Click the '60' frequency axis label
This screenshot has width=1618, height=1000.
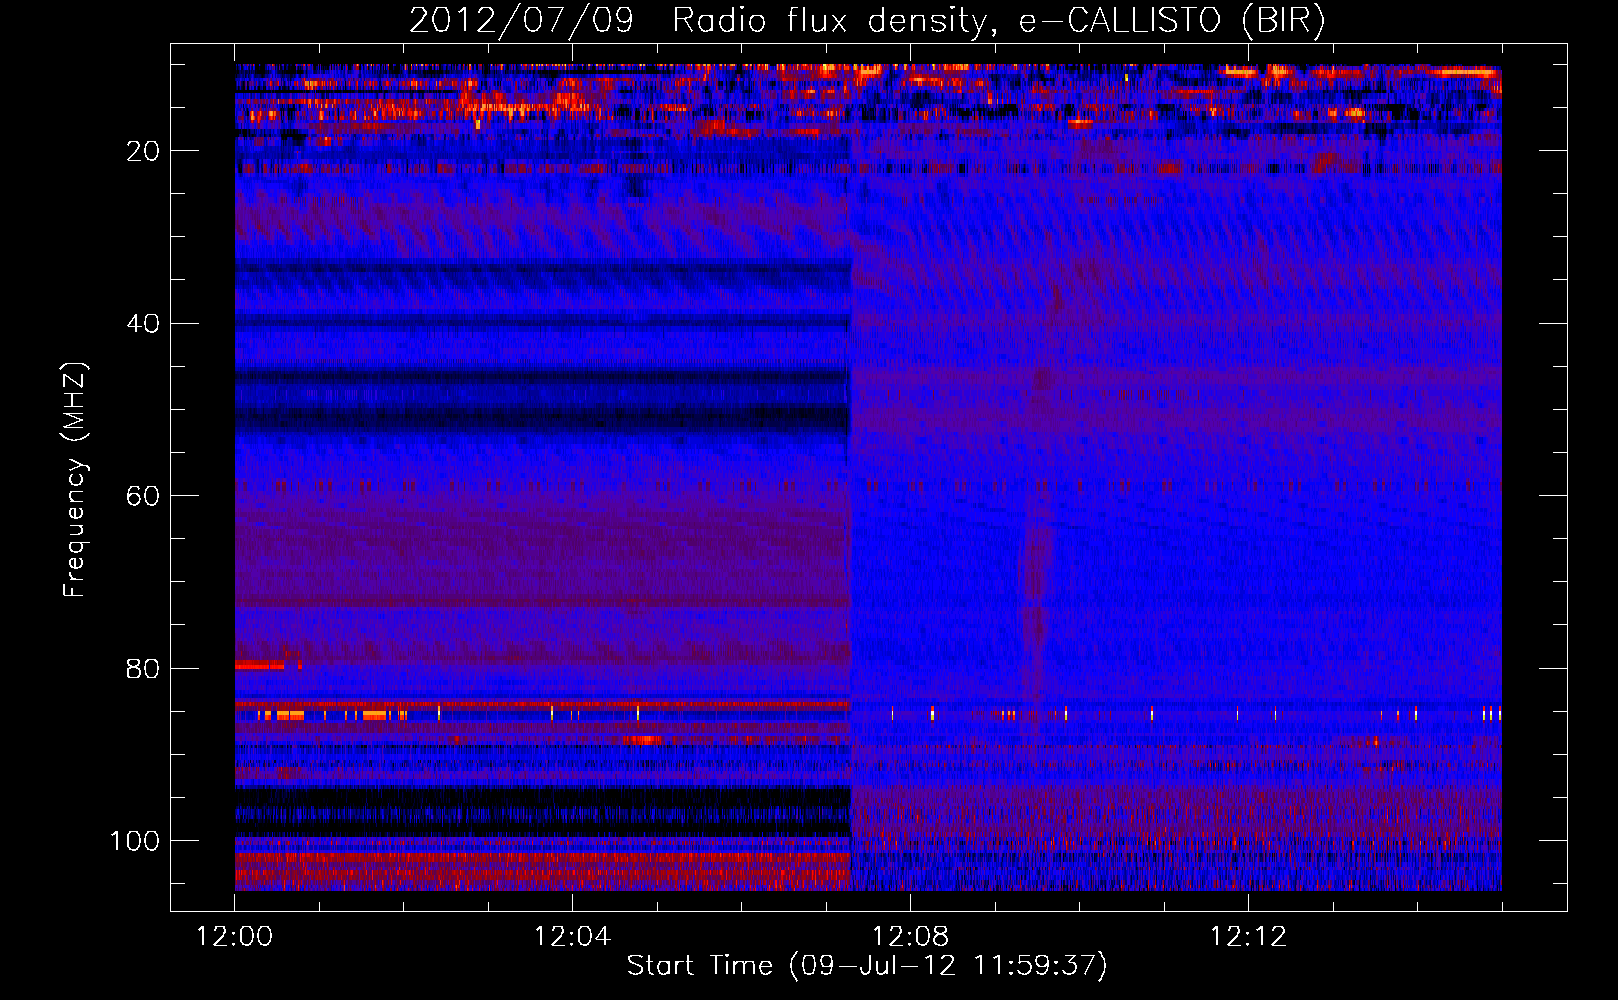[x=143, y=497]
